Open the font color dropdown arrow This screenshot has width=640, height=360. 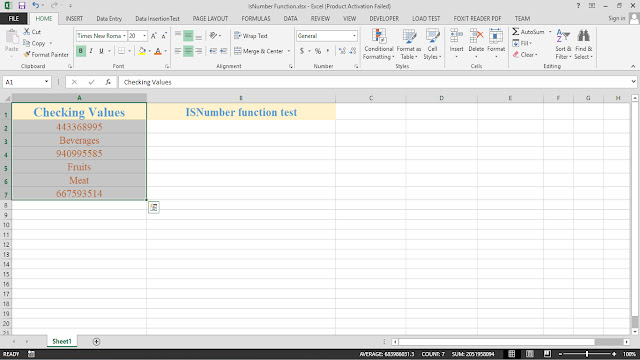[x=165, y=51]
